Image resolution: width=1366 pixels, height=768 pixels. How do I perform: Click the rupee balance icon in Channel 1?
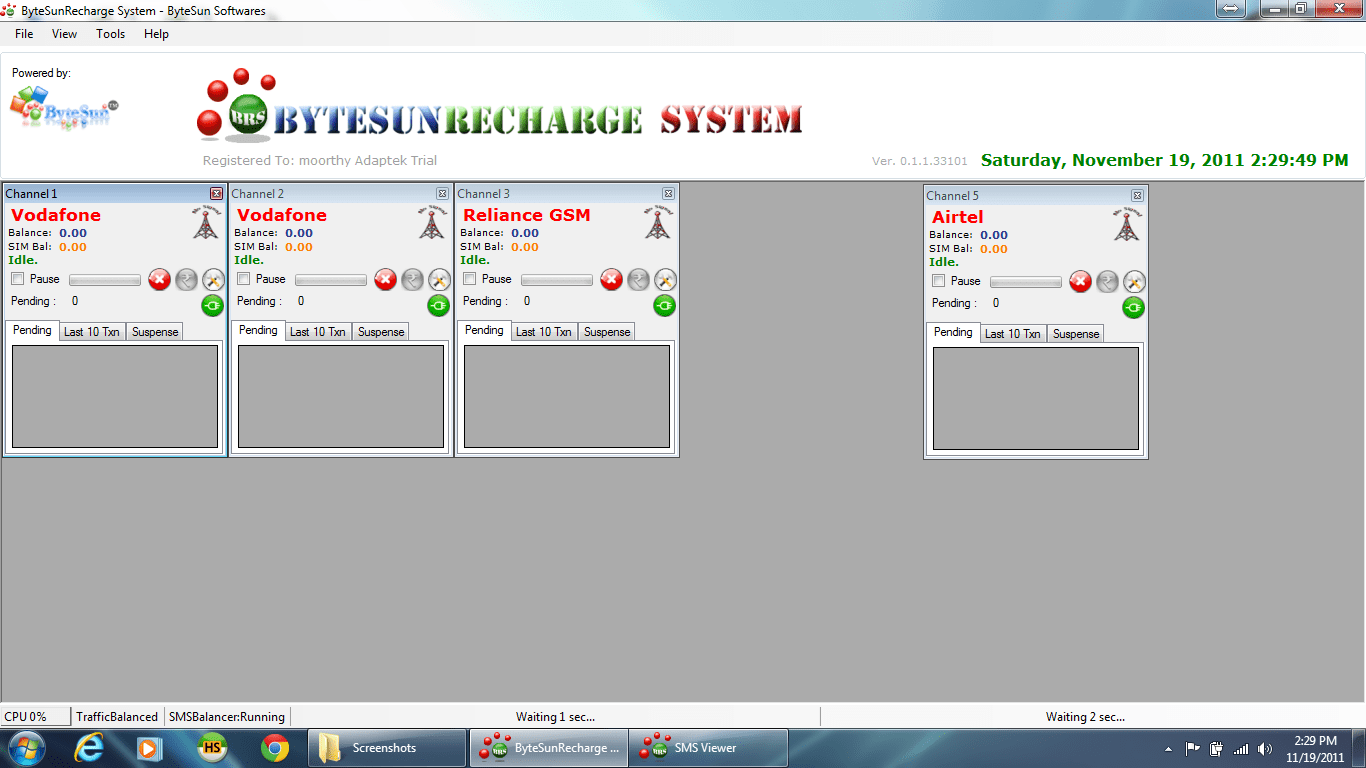coord(186,280)
